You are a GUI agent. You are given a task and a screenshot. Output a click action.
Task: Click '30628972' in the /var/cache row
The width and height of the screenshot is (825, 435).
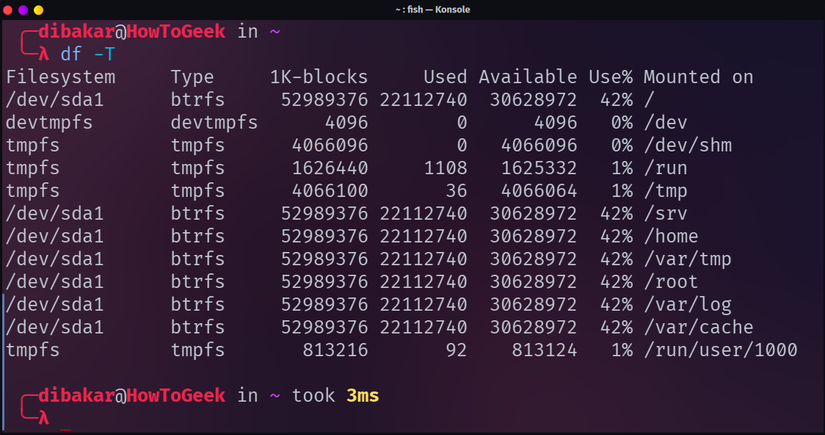[x=533, y=327]
